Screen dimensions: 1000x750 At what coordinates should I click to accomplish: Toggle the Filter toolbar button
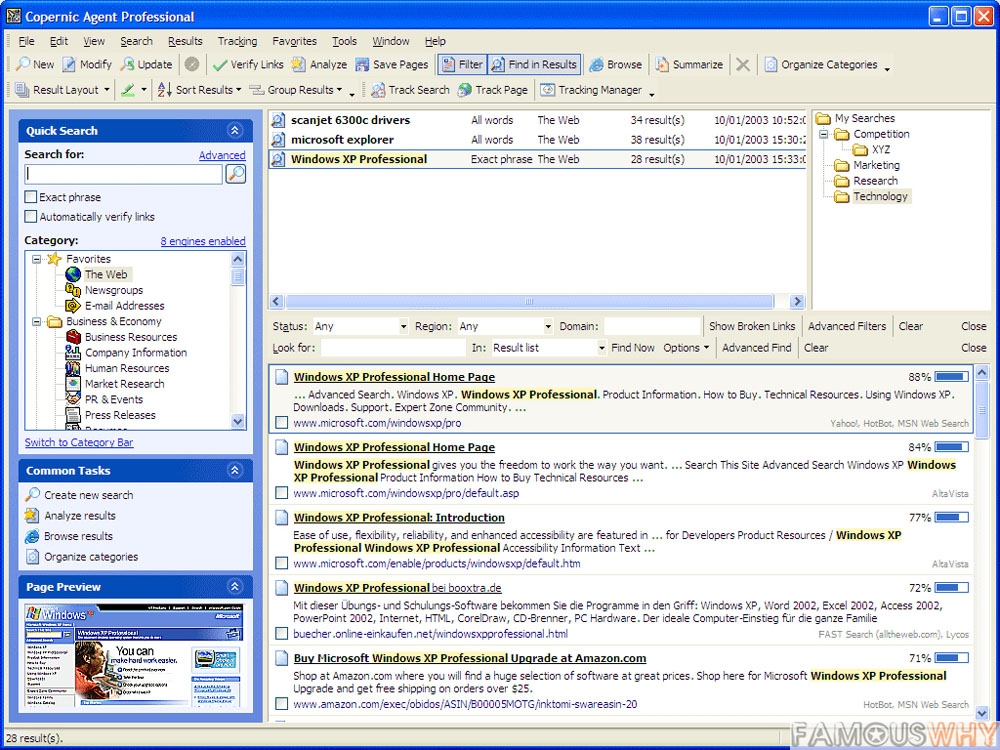pos(462,64)
